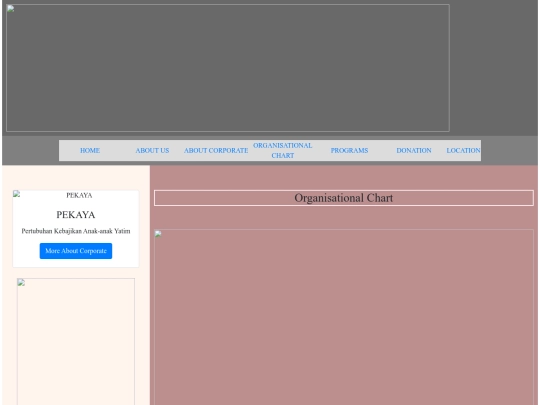
Task: Select the ORGANISATIONAL CHART nav item
Action: click(x=283, y=150)
